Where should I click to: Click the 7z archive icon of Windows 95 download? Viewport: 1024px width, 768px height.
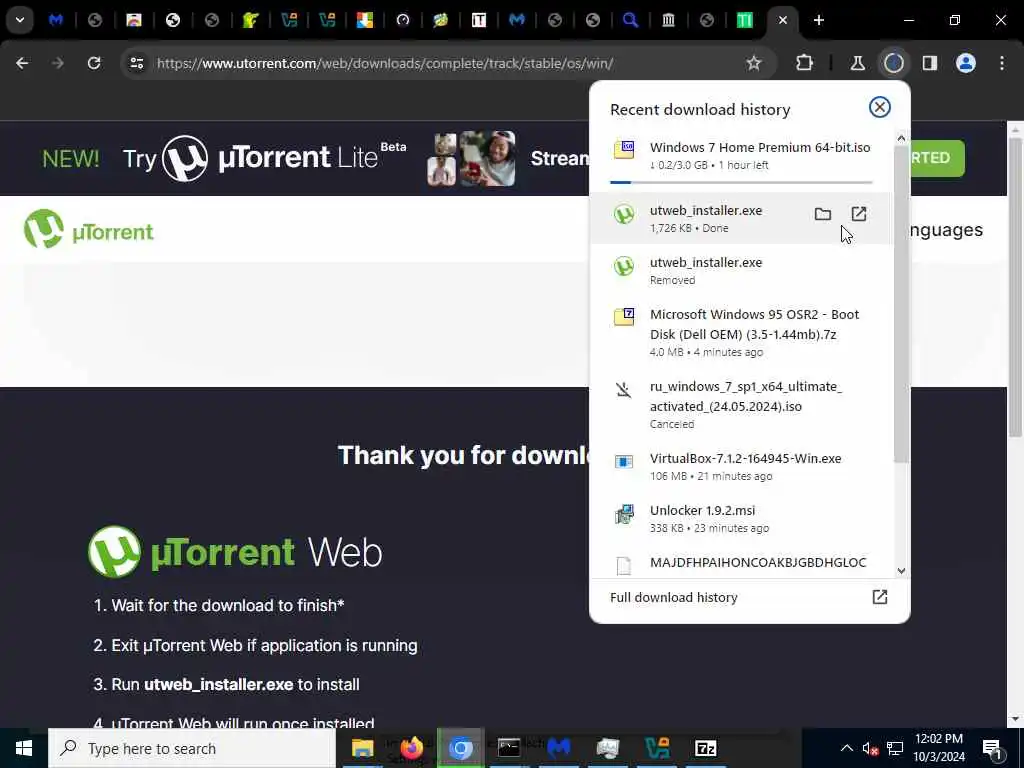[624, 317]
